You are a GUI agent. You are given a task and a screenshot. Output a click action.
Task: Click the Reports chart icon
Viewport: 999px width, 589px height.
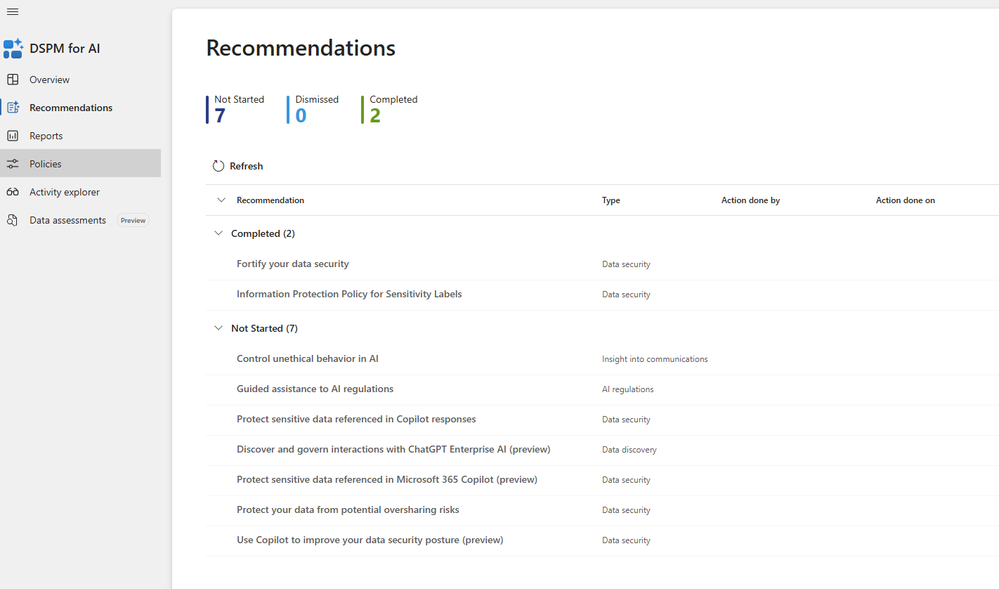click(13, 136)
